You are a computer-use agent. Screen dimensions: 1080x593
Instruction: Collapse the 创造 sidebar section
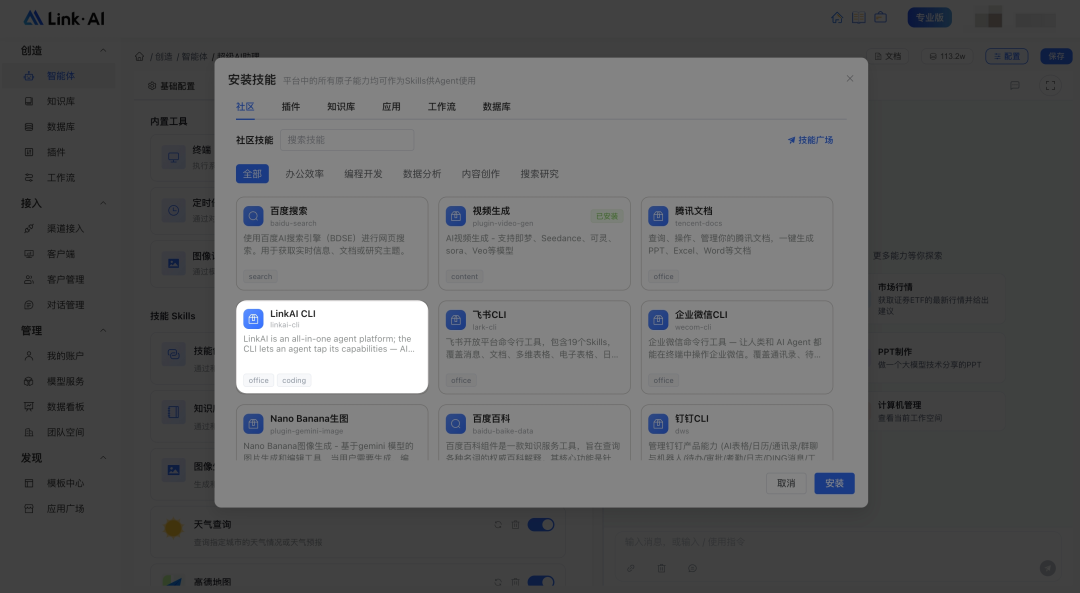pos(103,50)
